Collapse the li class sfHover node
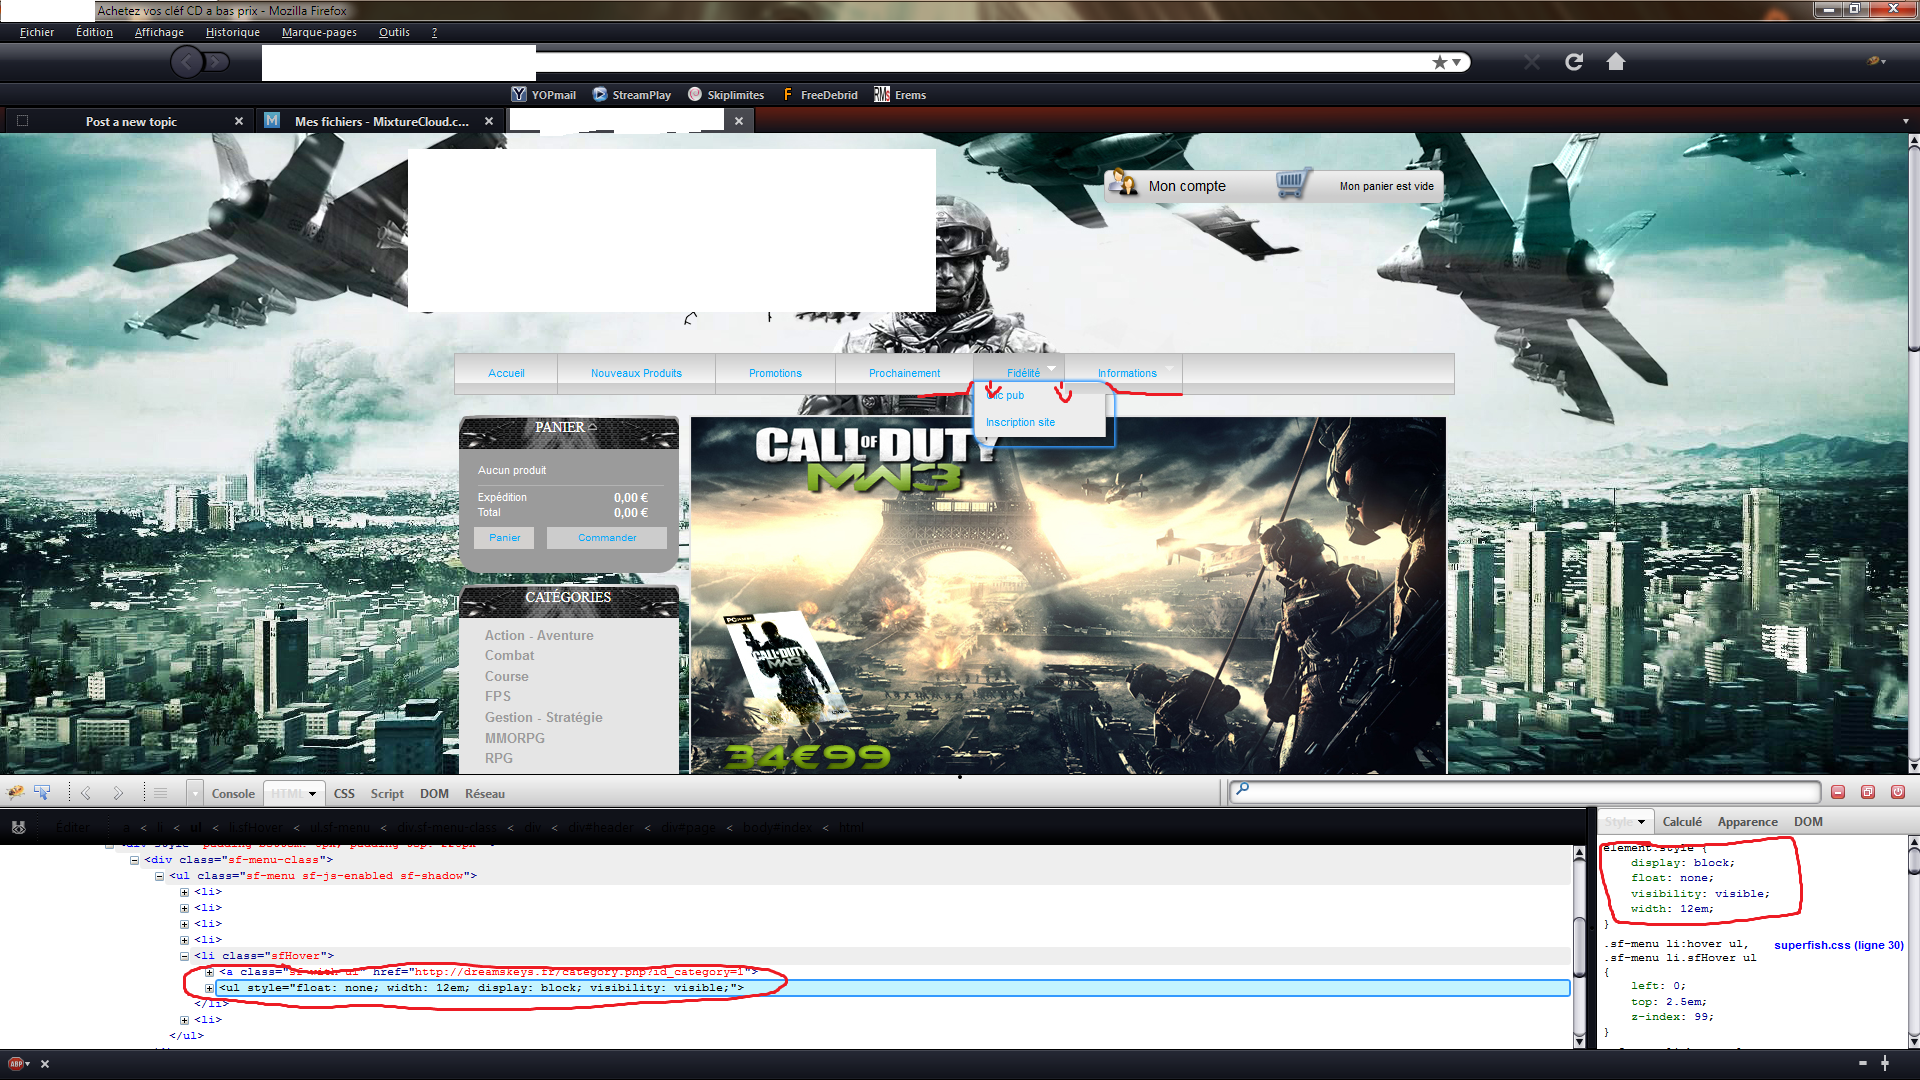Viewport: 1920px width, 1080px height. 184,956
